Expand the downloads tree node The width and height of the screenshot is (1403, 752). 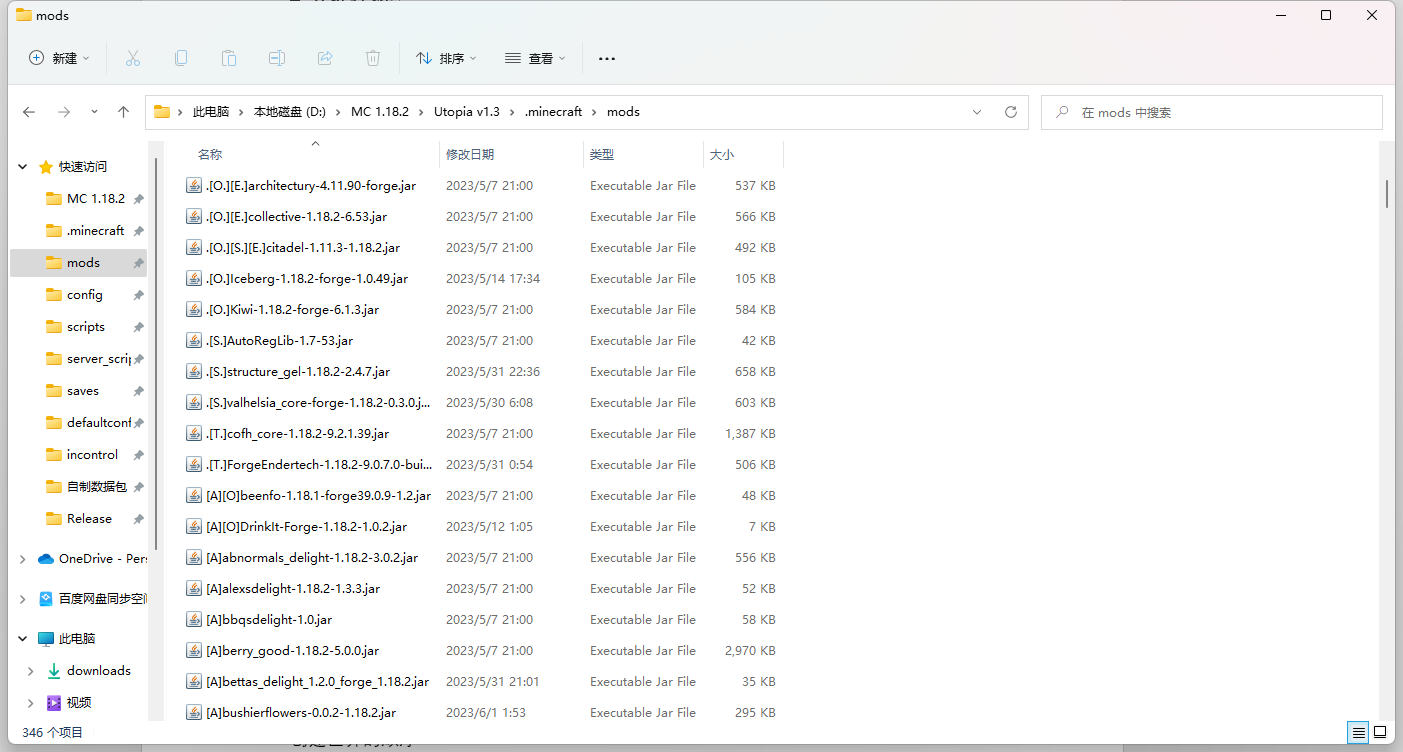tap(31, 671)
